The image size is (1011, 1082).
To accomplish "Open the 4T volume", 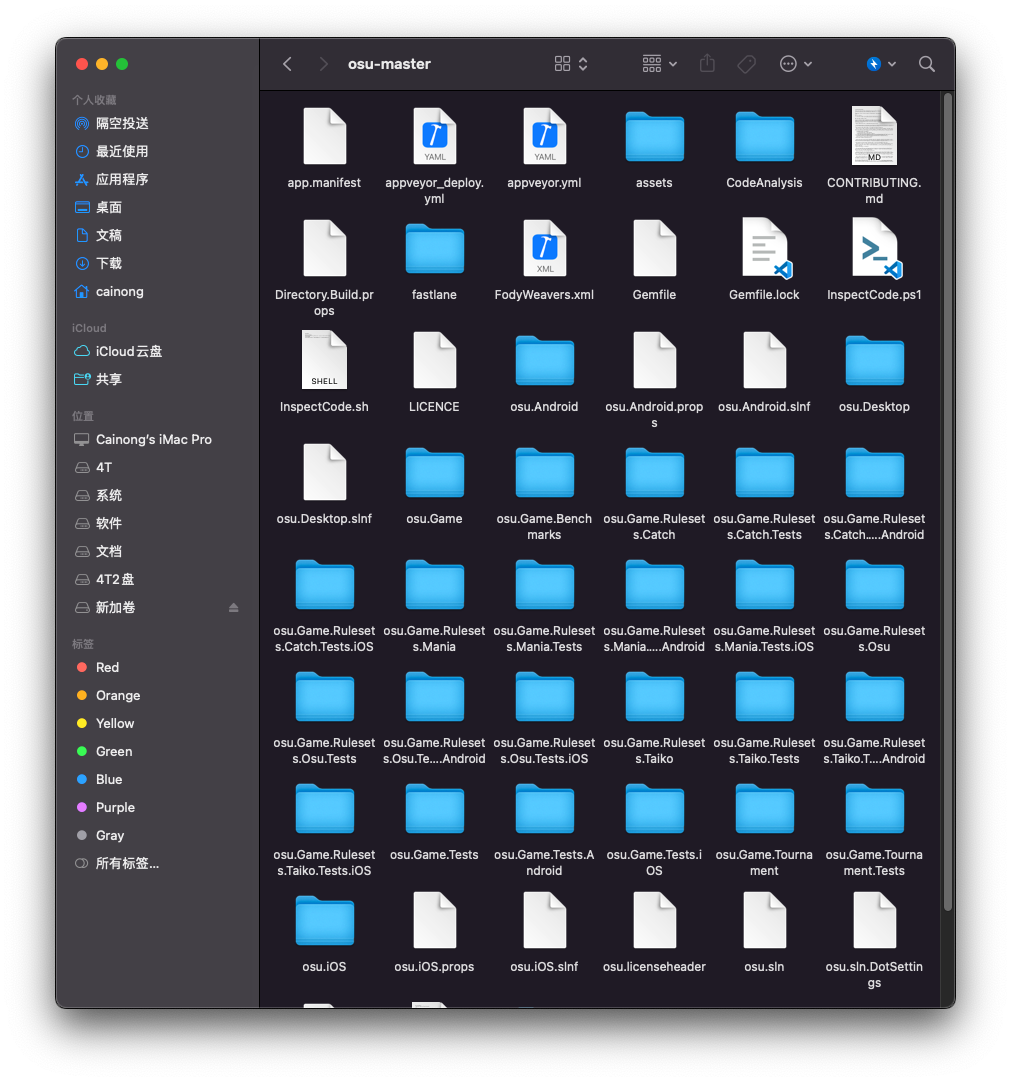I will click(157, 467).
